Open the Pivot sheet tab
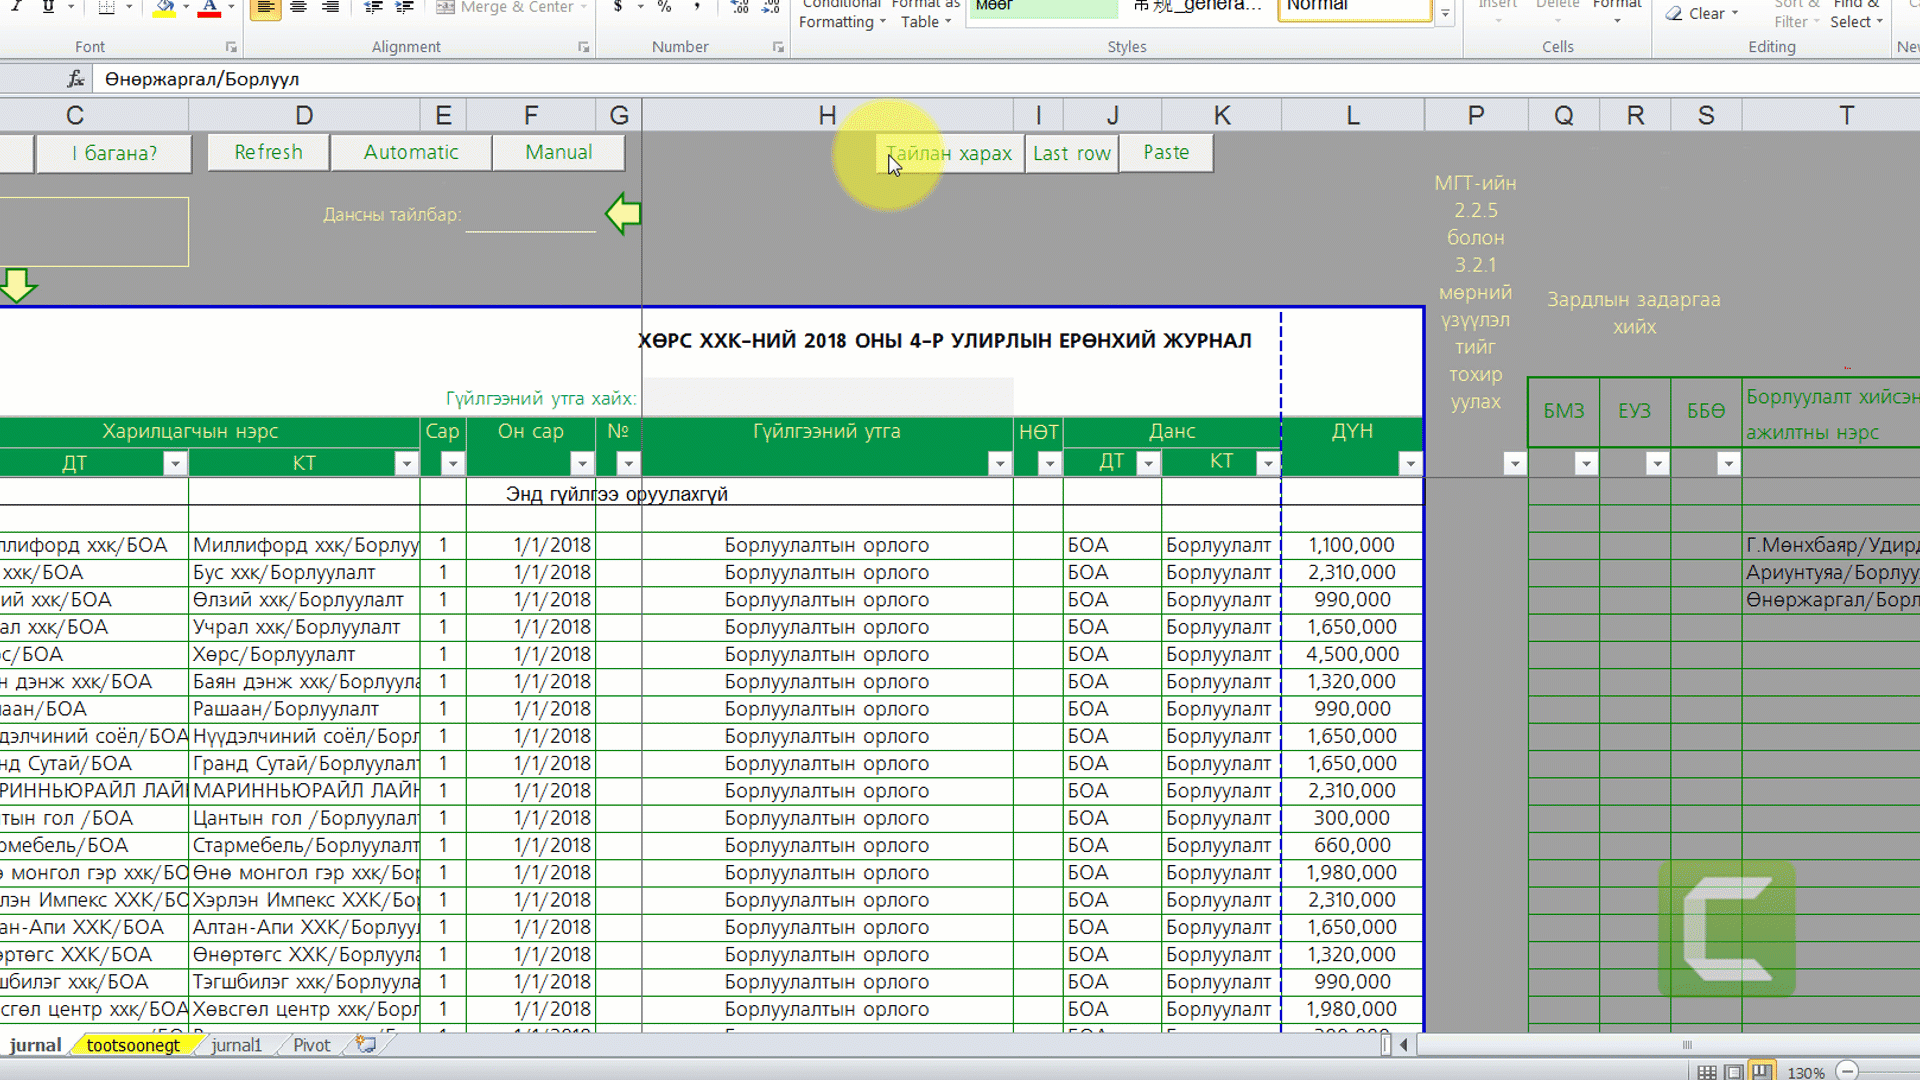Screen dimensions: 1920x1080 (x=311, y=1045)
